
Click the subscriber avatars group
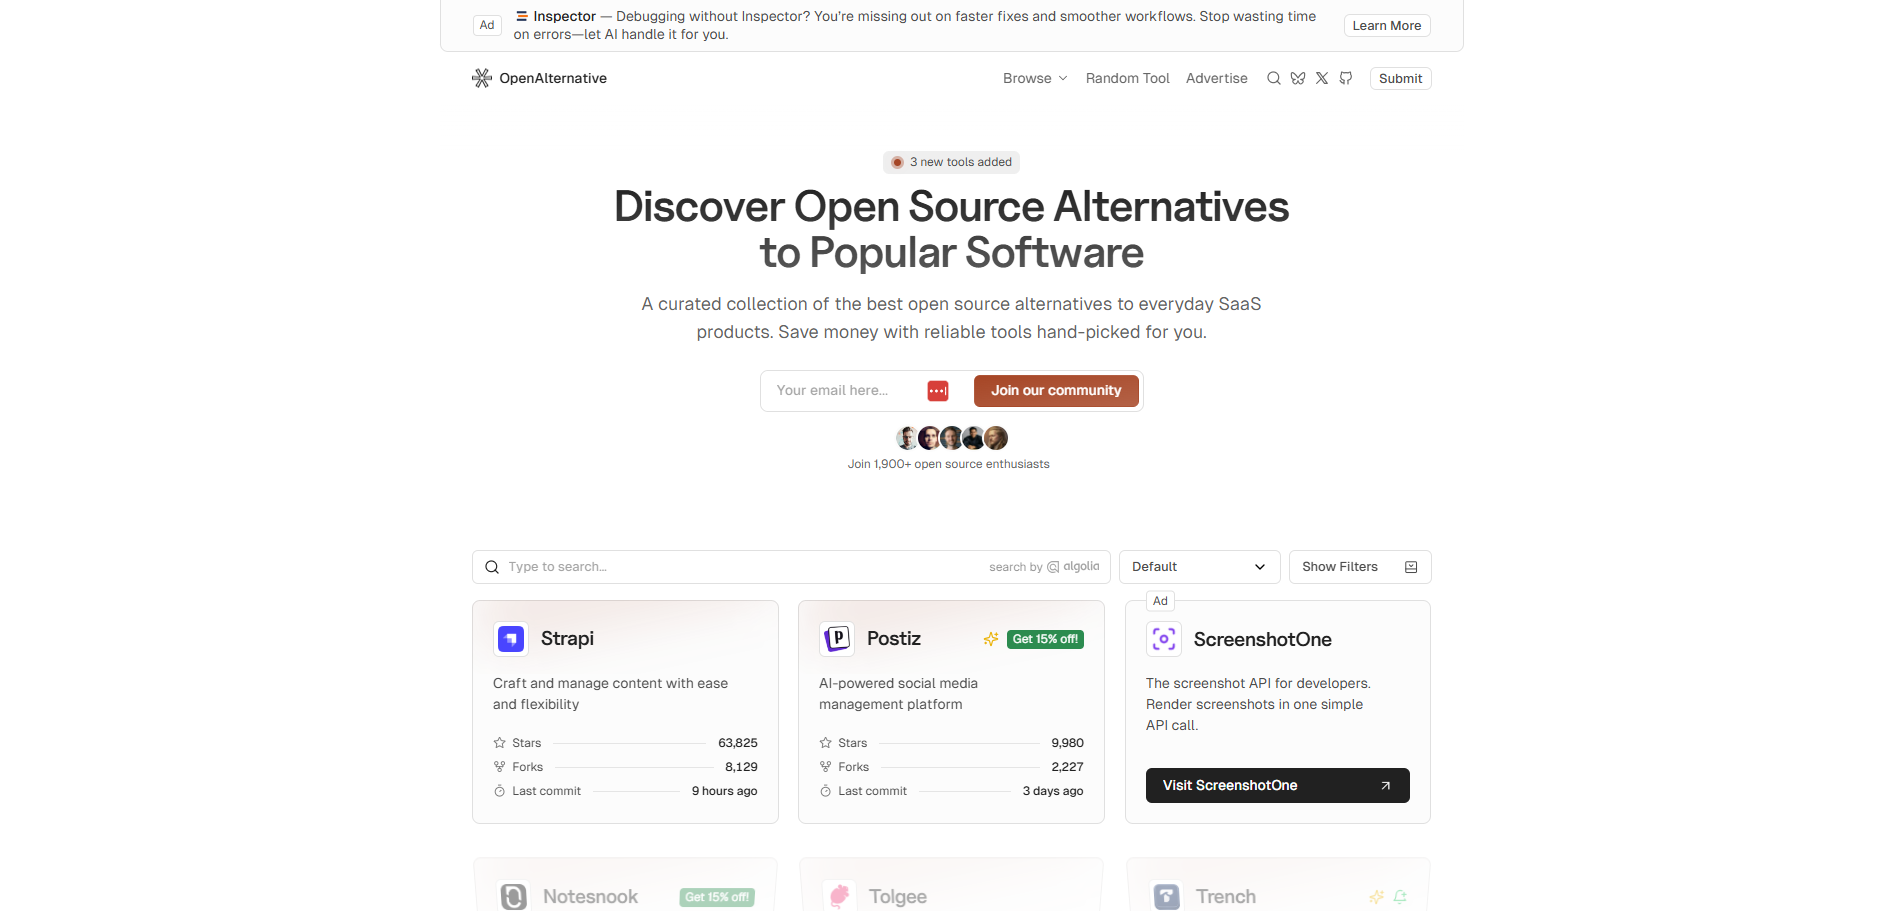951,438
